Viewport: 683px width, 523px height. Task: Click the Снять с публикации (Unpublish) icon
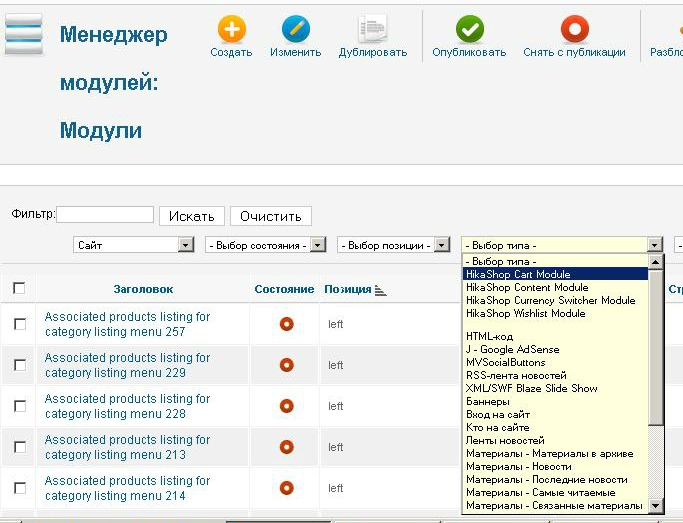(x=574, y=30)
